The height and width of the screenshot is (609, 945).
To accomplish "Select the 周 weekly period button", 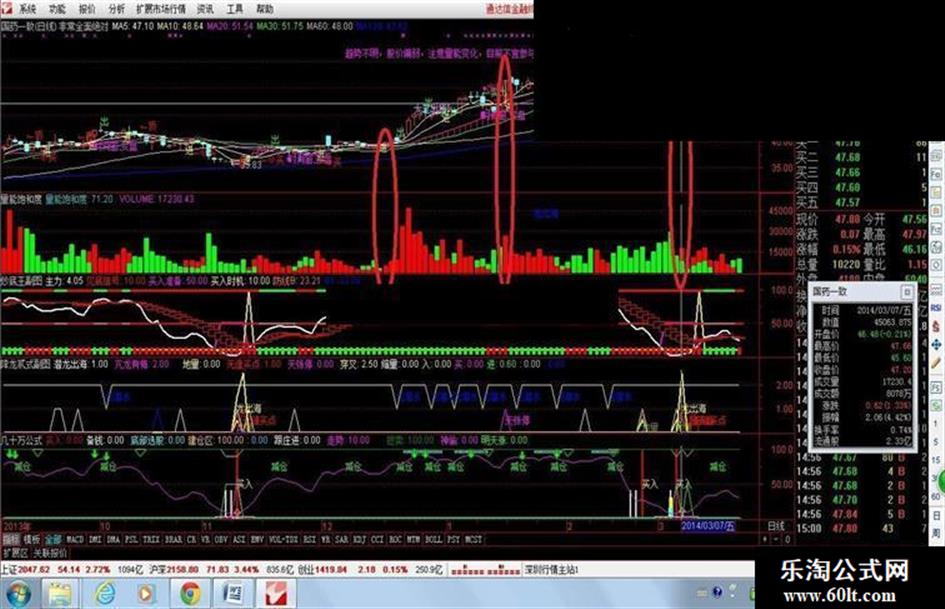I will coord(936,532).
